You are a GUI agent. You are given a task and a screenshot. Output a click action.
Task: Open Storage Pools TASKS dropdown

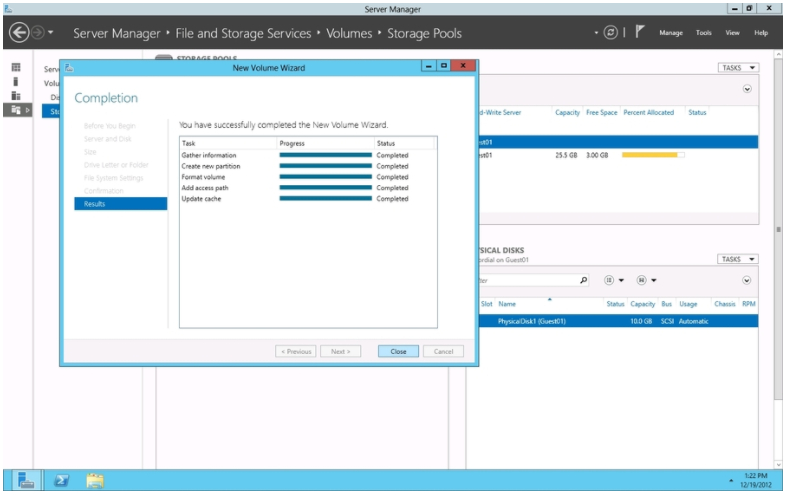[738, 68]
